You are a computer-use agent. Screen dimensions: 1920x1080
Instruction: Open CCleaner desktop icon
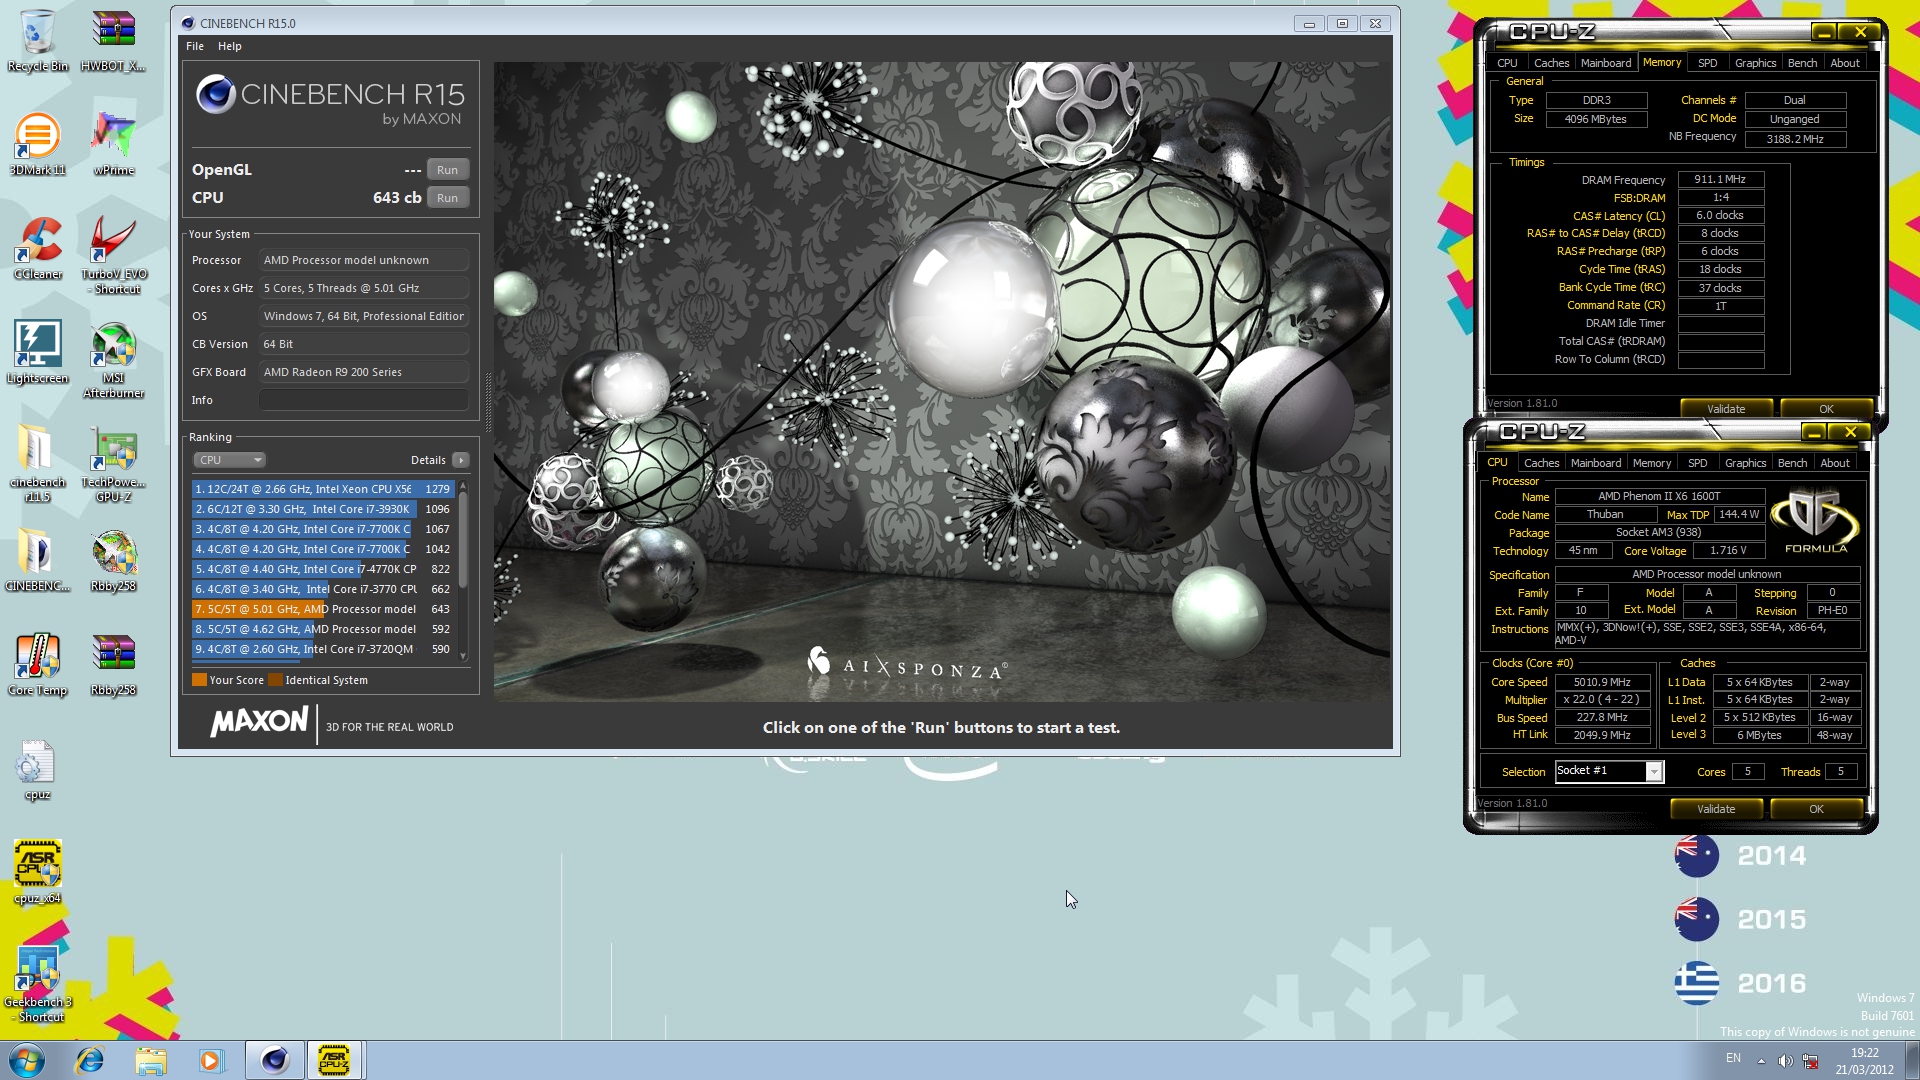click(x=37, y=248)
